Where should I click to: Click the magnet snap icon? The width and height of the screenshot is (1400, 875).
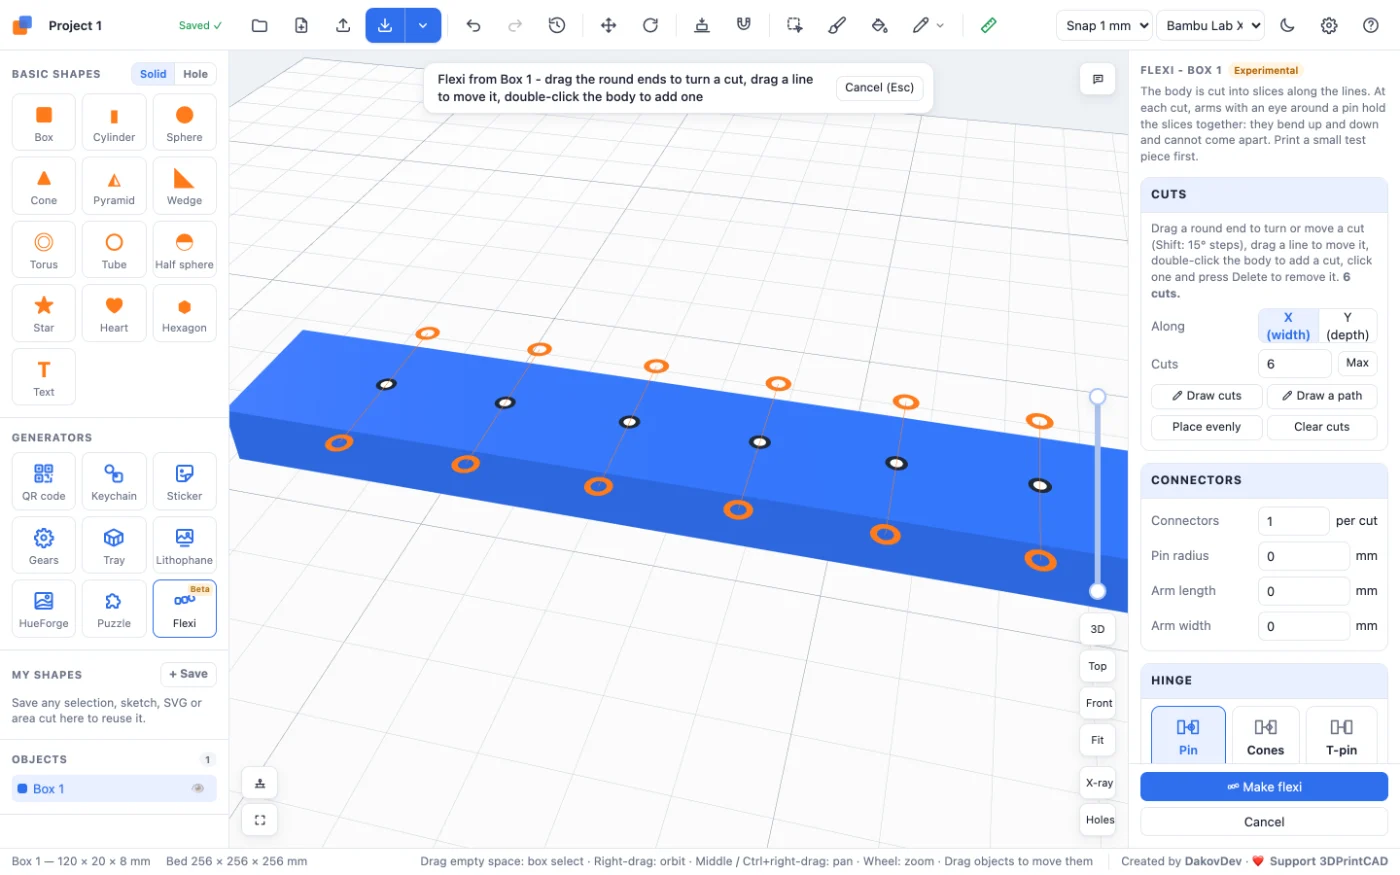(744, 26)
